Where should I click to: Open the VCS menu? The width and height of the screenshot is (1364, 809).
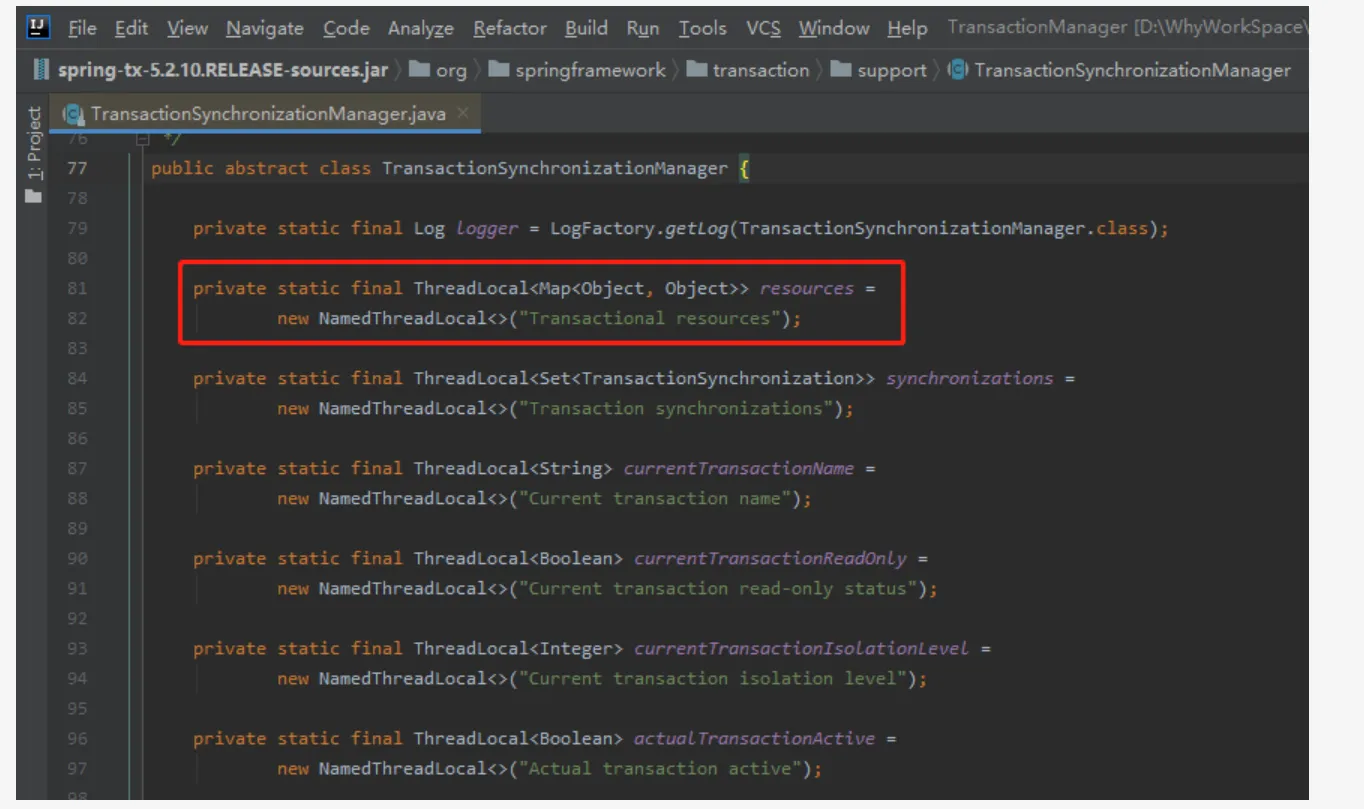(x=763, y=29)
